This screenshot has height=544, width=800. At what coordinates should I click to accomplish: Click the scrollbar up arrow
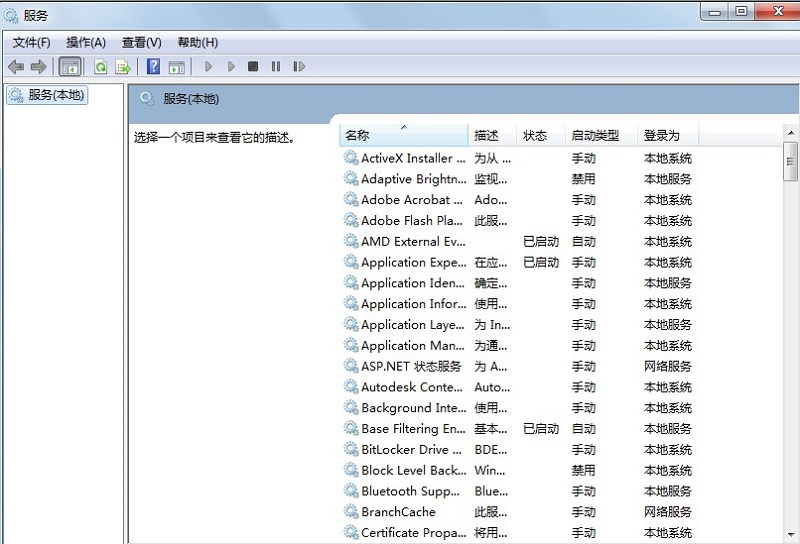(x=790, y=133)
